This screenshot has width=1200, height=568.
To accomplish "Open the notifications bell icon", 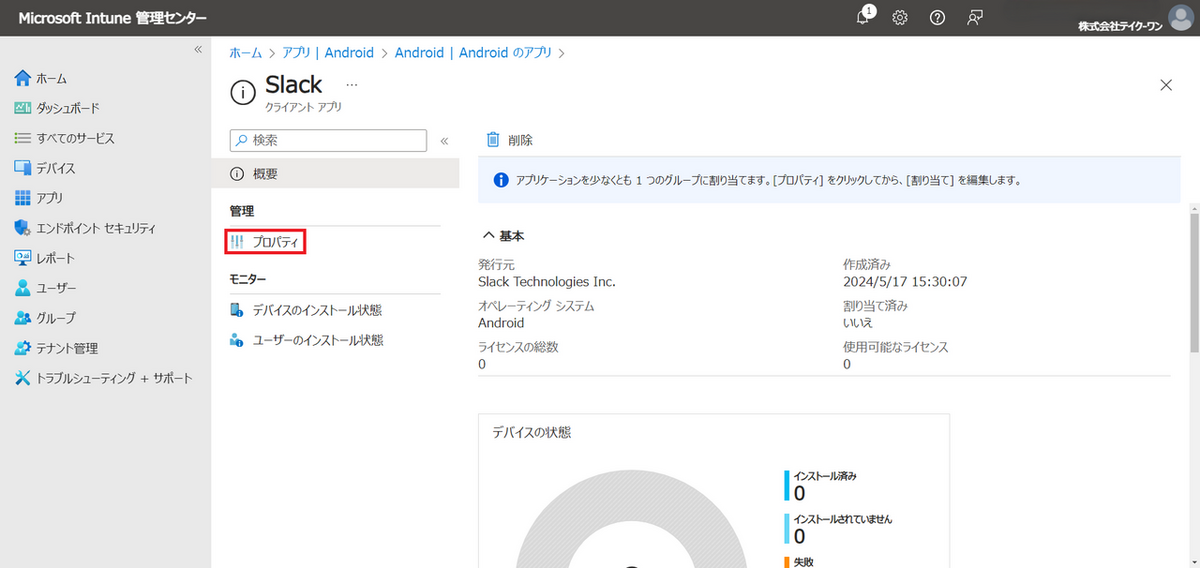I will [863, 17].
